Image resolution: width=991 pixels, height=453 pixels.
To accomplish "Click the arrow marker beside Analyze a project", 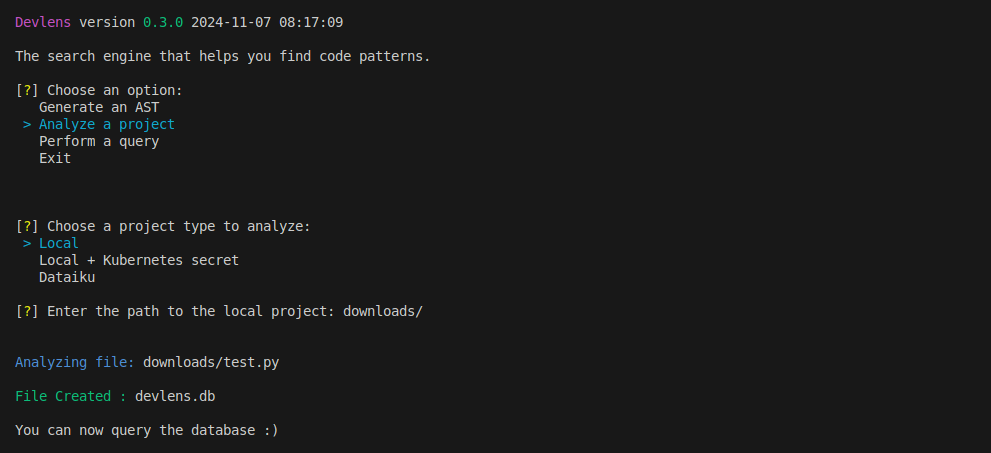I will pyautogui.click(x=27, y=124).
